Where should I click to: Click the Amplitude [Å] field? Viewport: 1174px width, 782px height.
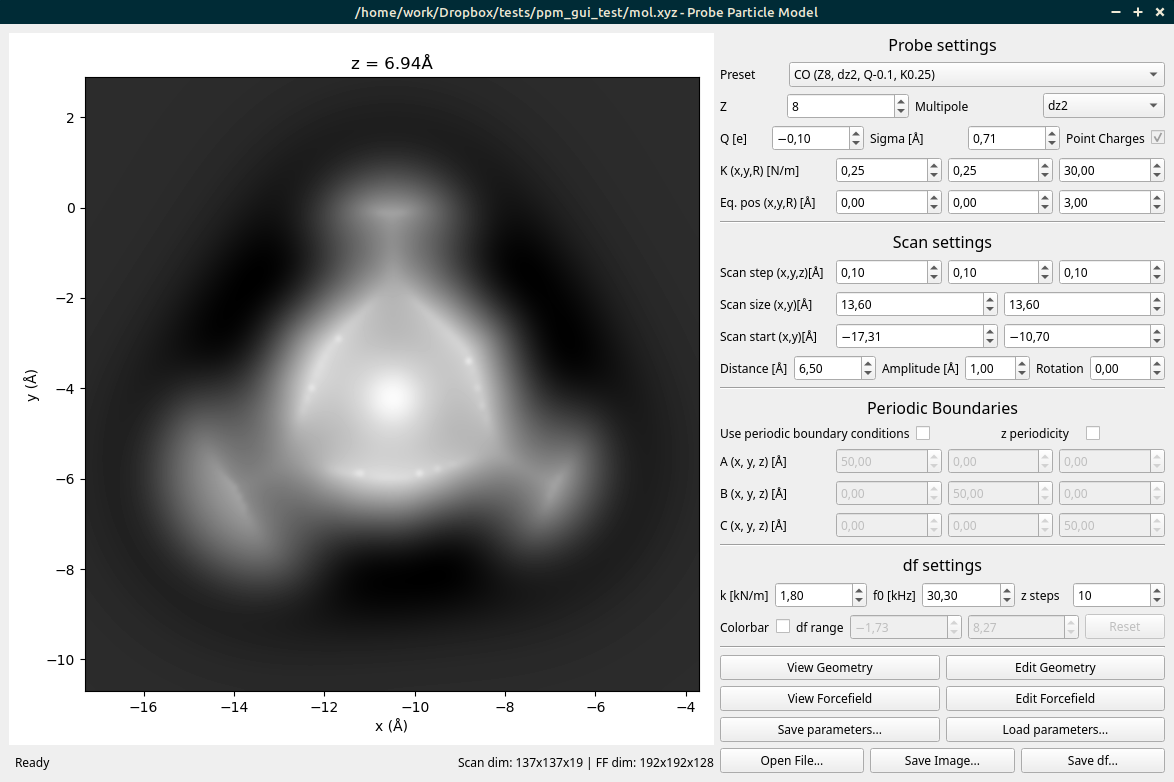tap(990, 368)
